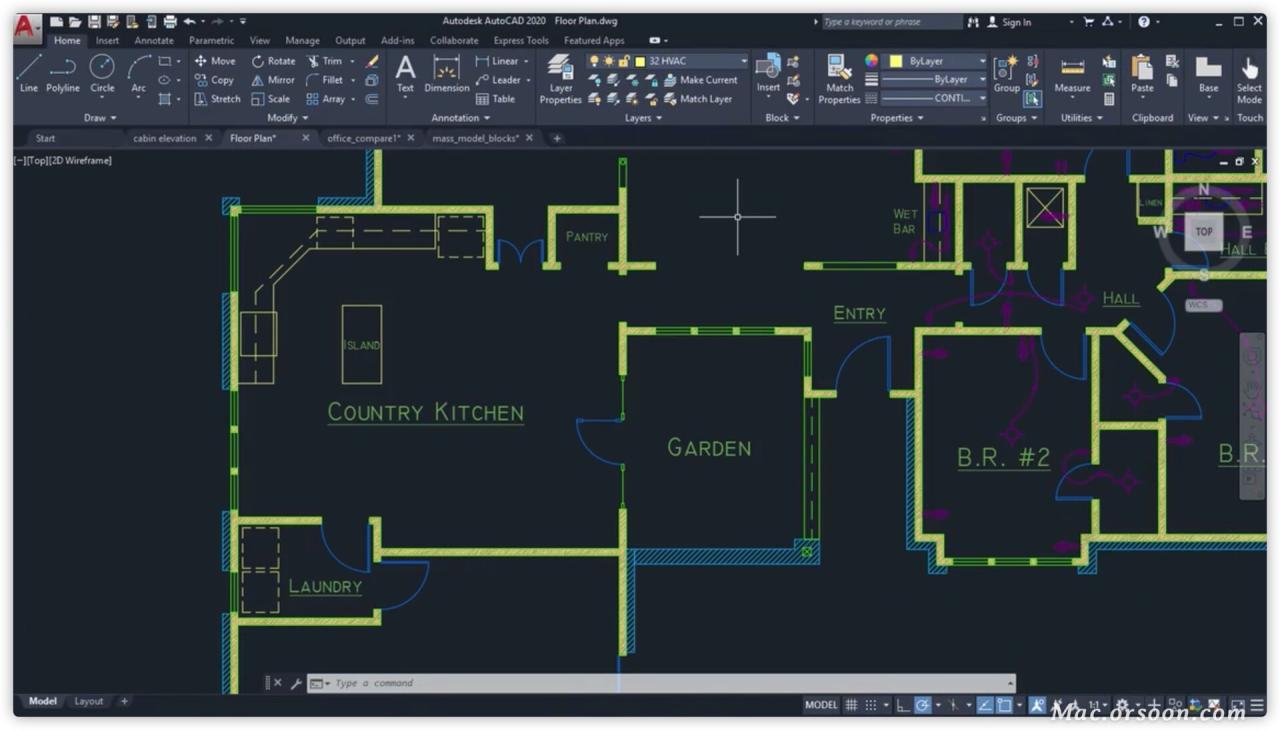Open the object color ByLayer dropdown
This screenshot has width=1280, height=730.
tap(937, 60)
